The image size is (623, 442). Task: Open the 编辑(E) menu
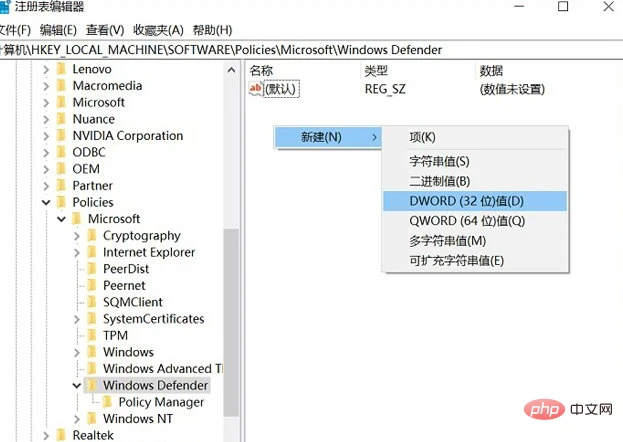coord(58,30)
